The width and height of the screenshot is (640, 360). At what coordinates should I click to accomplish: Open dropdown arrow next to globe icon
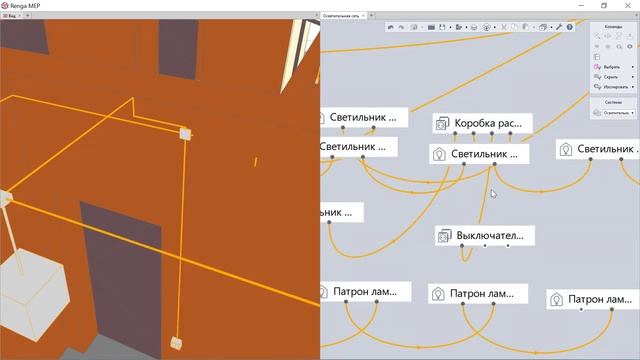coord(495,27)
